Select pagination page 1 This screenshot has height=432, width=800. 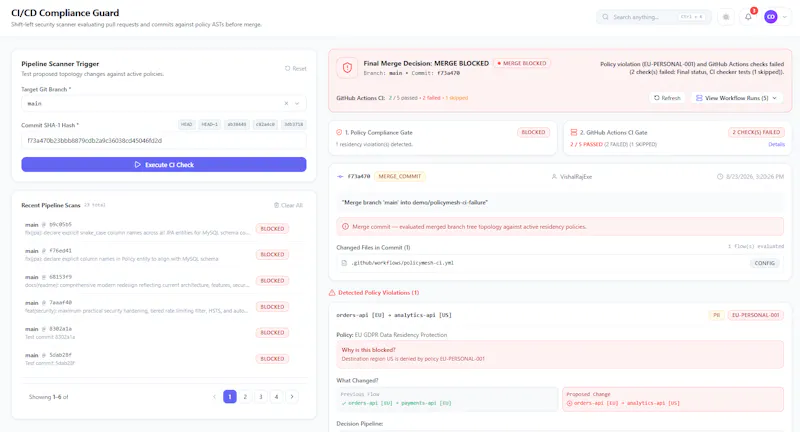tap(230, 397)
